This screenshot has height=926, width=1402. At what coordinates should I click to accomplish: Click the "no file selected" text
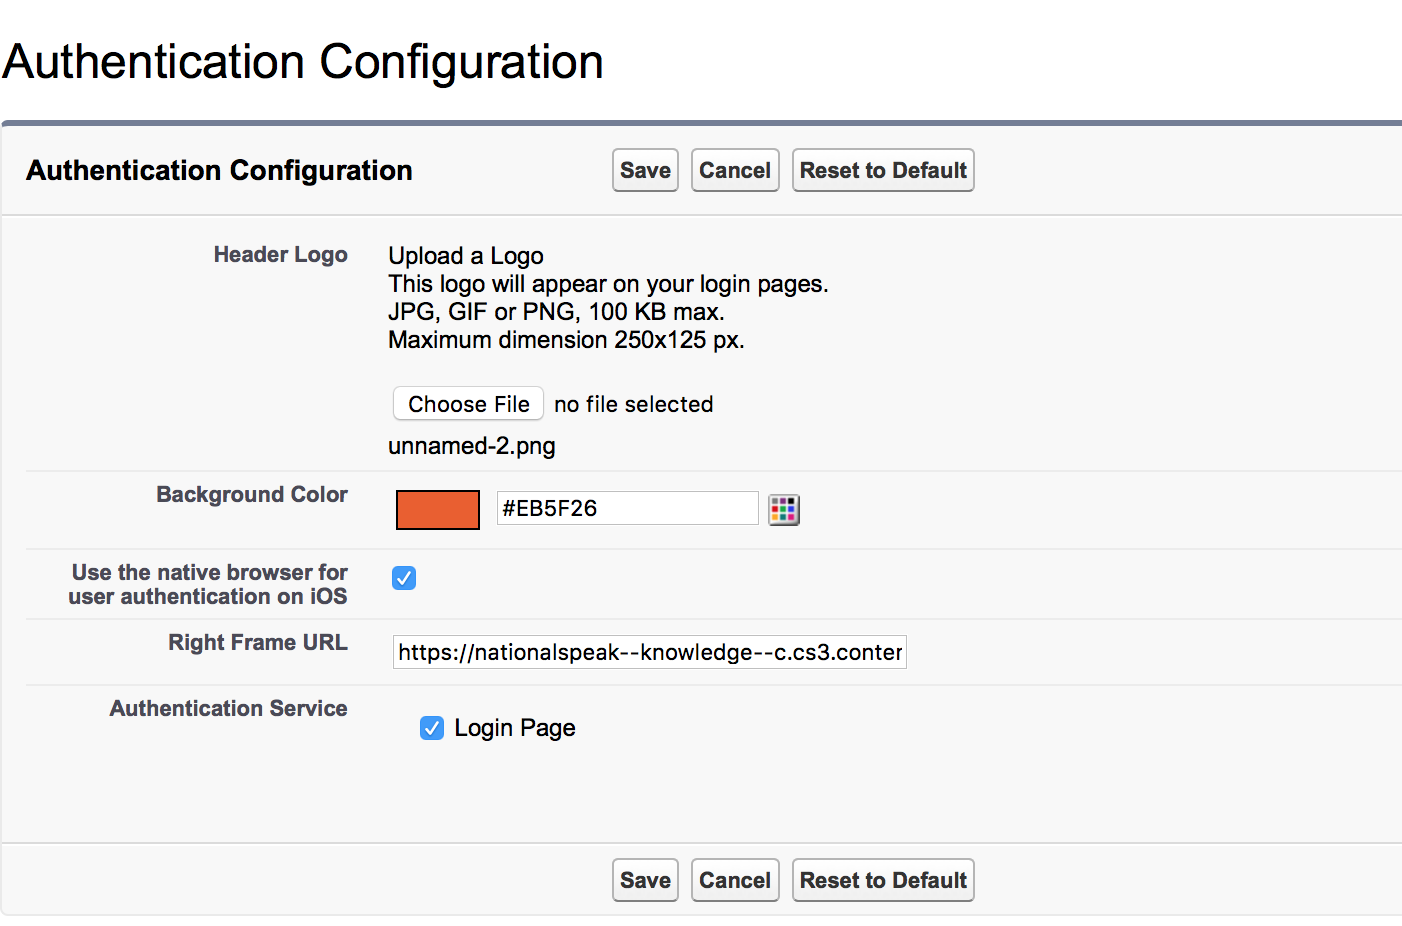click(x=634, y=404)
